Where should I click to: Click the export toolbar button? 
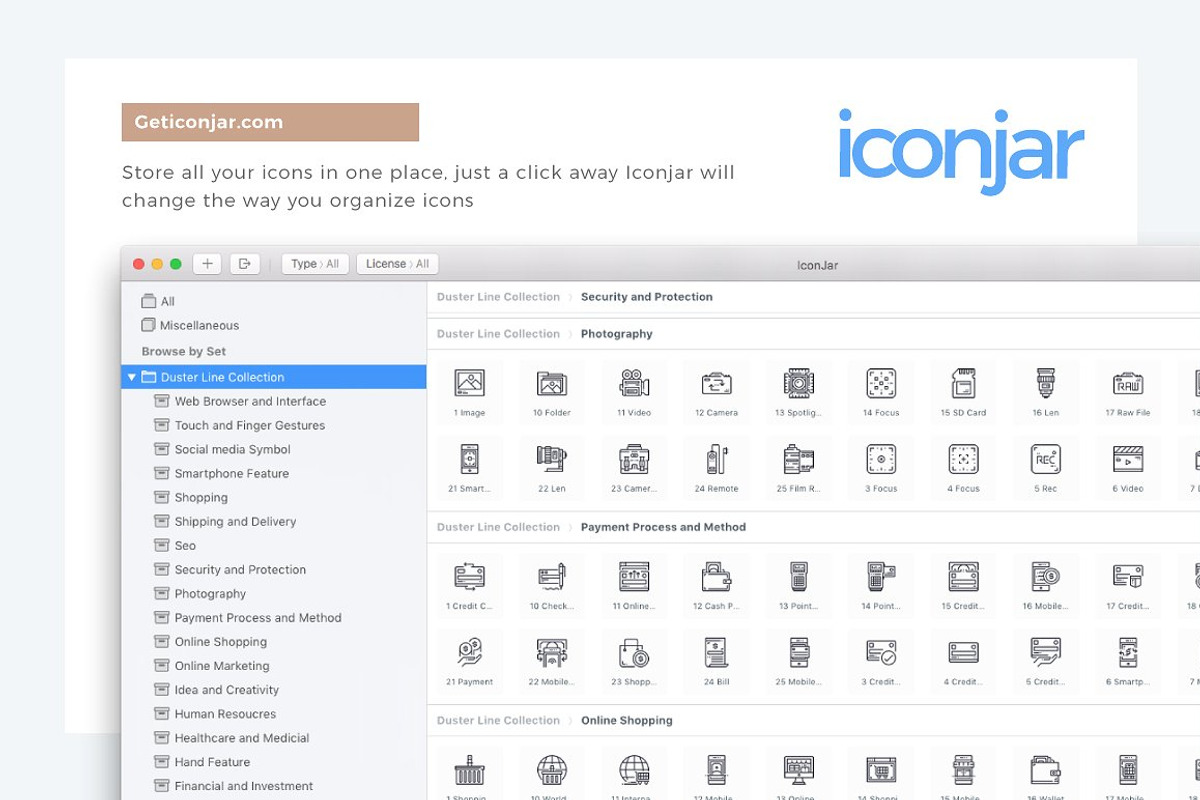(245, 264)
